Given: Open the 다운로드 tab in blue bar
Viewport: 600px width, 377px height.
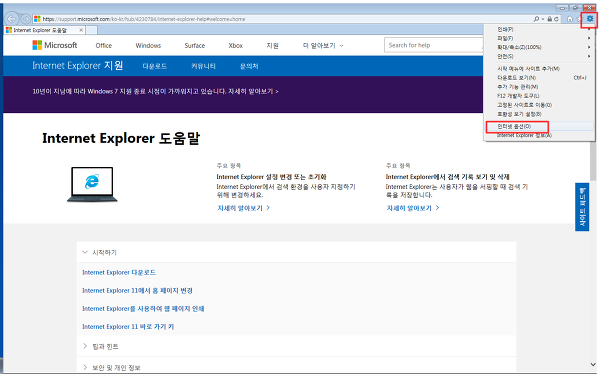Looking at the screenshot, I should (155, 66).
